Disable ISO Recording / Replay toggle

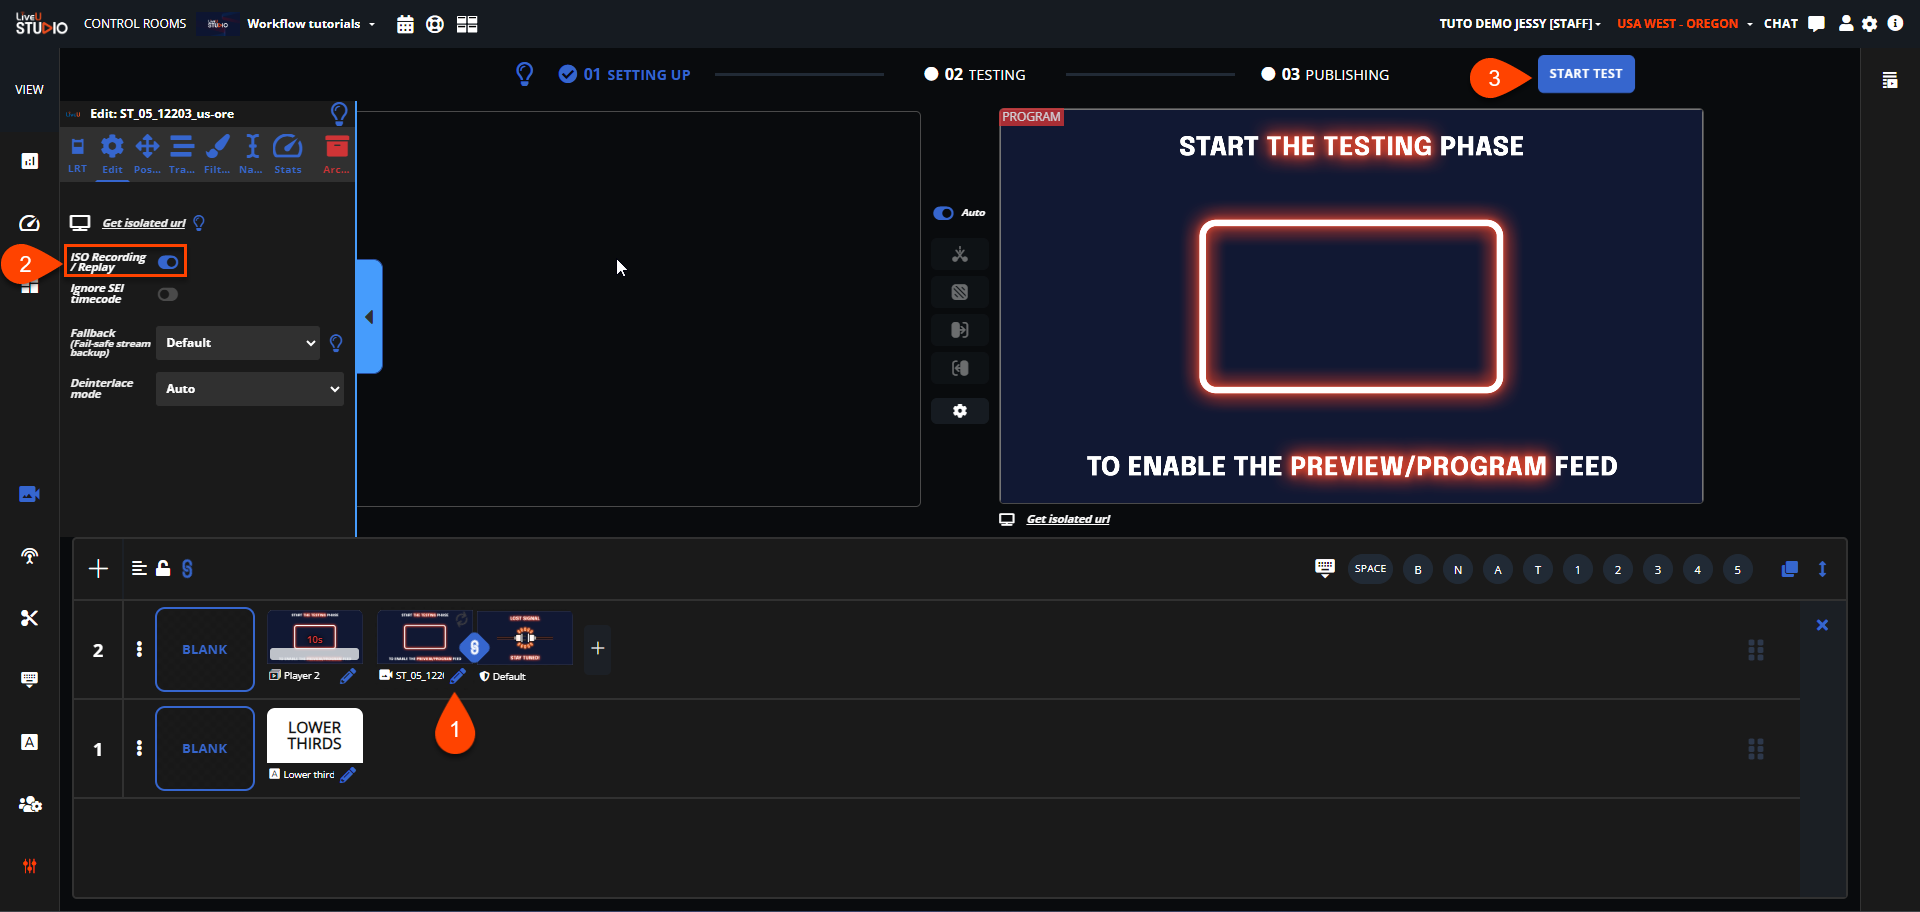pyautogui.click(x=168, y=262)
